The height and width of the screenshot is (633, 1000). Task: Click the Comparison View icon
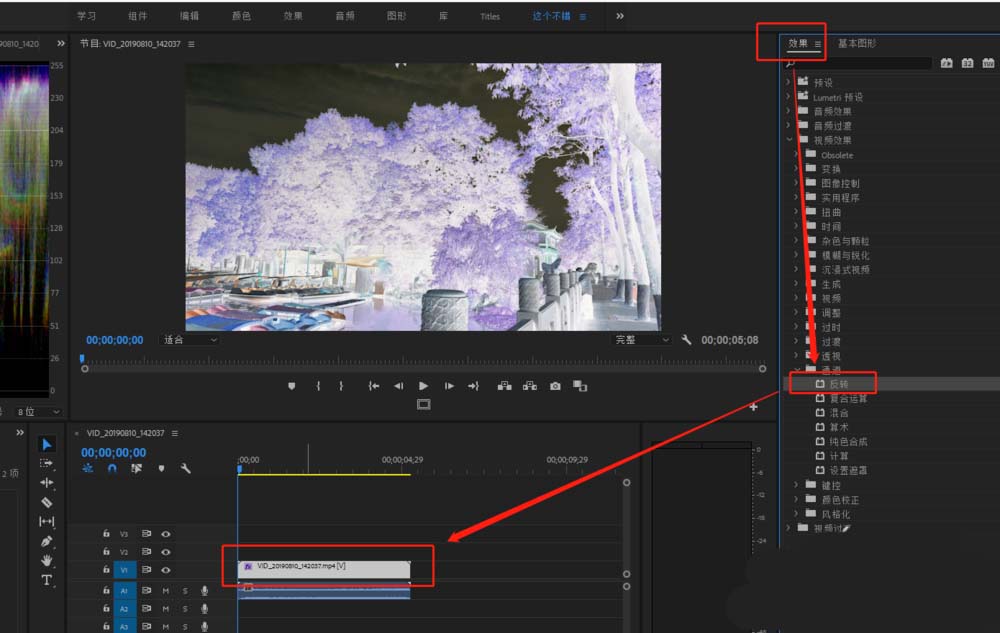pyautogui.click(x=580, y=386)
